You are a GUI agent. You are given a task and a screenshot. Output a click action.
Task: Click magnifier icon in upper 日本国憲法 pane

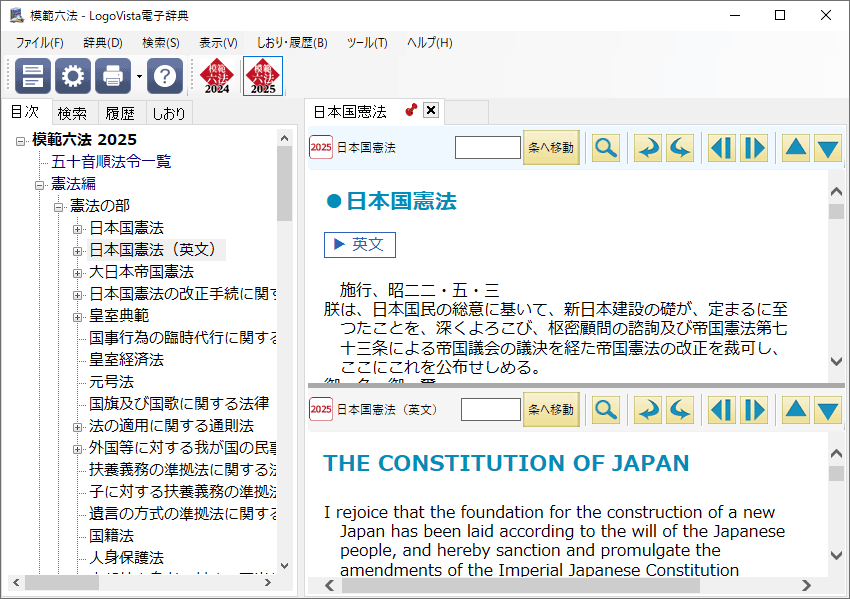point(605,148)
